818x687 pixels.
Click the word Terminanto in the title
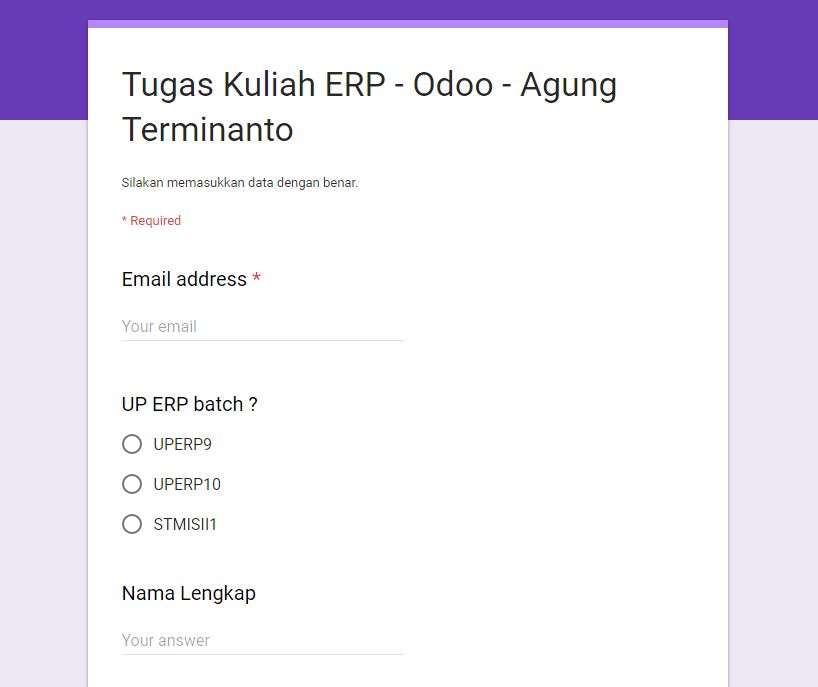tap(208, 130)
